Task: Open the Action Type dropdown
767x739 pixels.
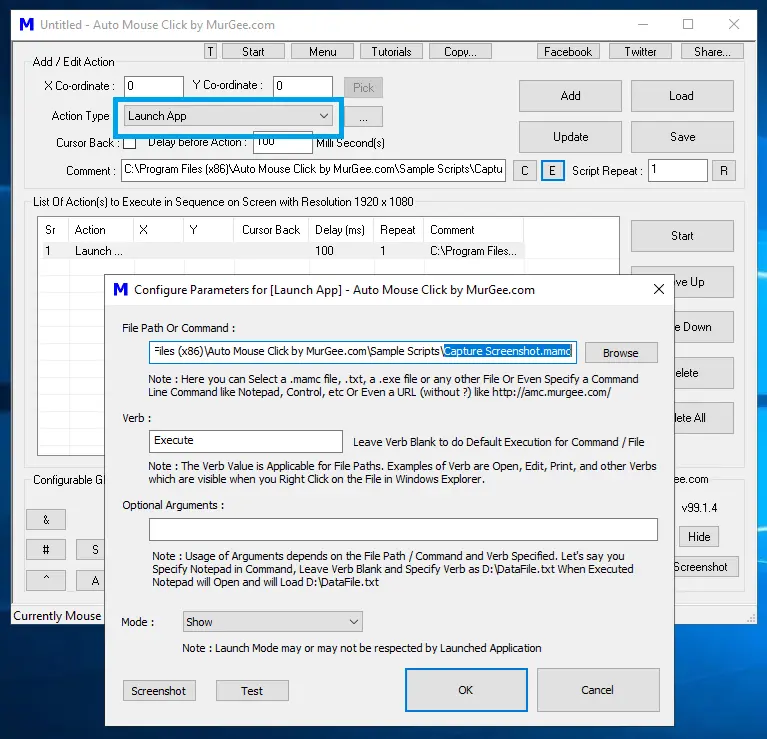Action: pyautogui.click(x=228, y=116)
